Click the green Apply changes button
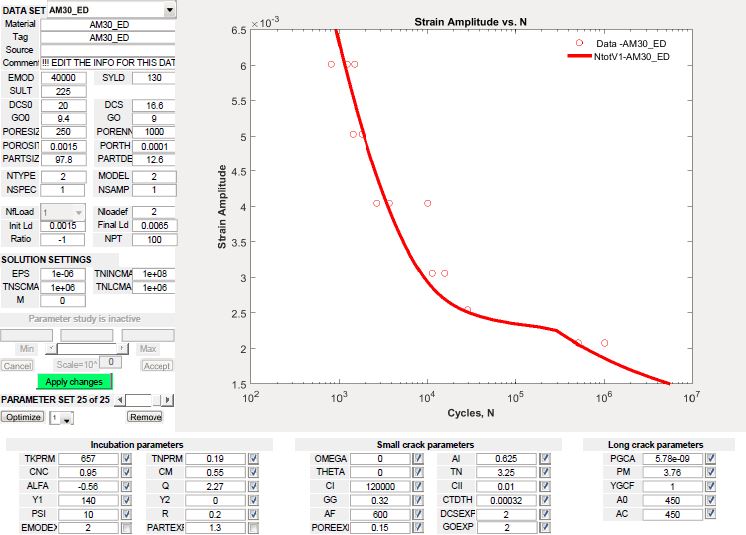The image size is (746, 535). pyautogui.click(x=75, y=382)
